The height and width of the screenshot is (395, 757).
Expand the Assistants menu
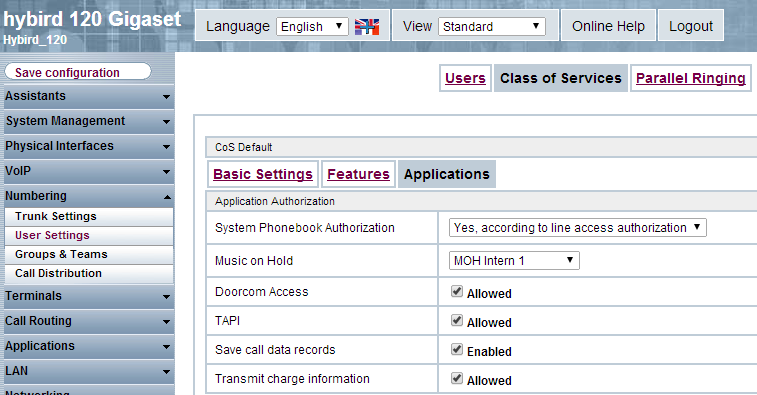click(x=89, y=96)
